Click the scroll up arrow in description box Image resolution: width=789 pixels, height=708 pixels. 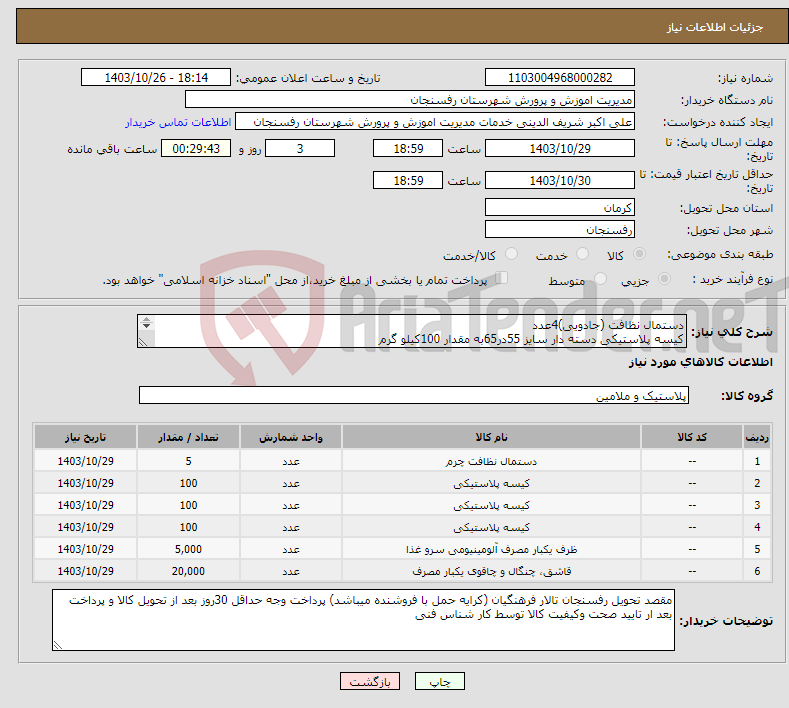coord(146,320)
